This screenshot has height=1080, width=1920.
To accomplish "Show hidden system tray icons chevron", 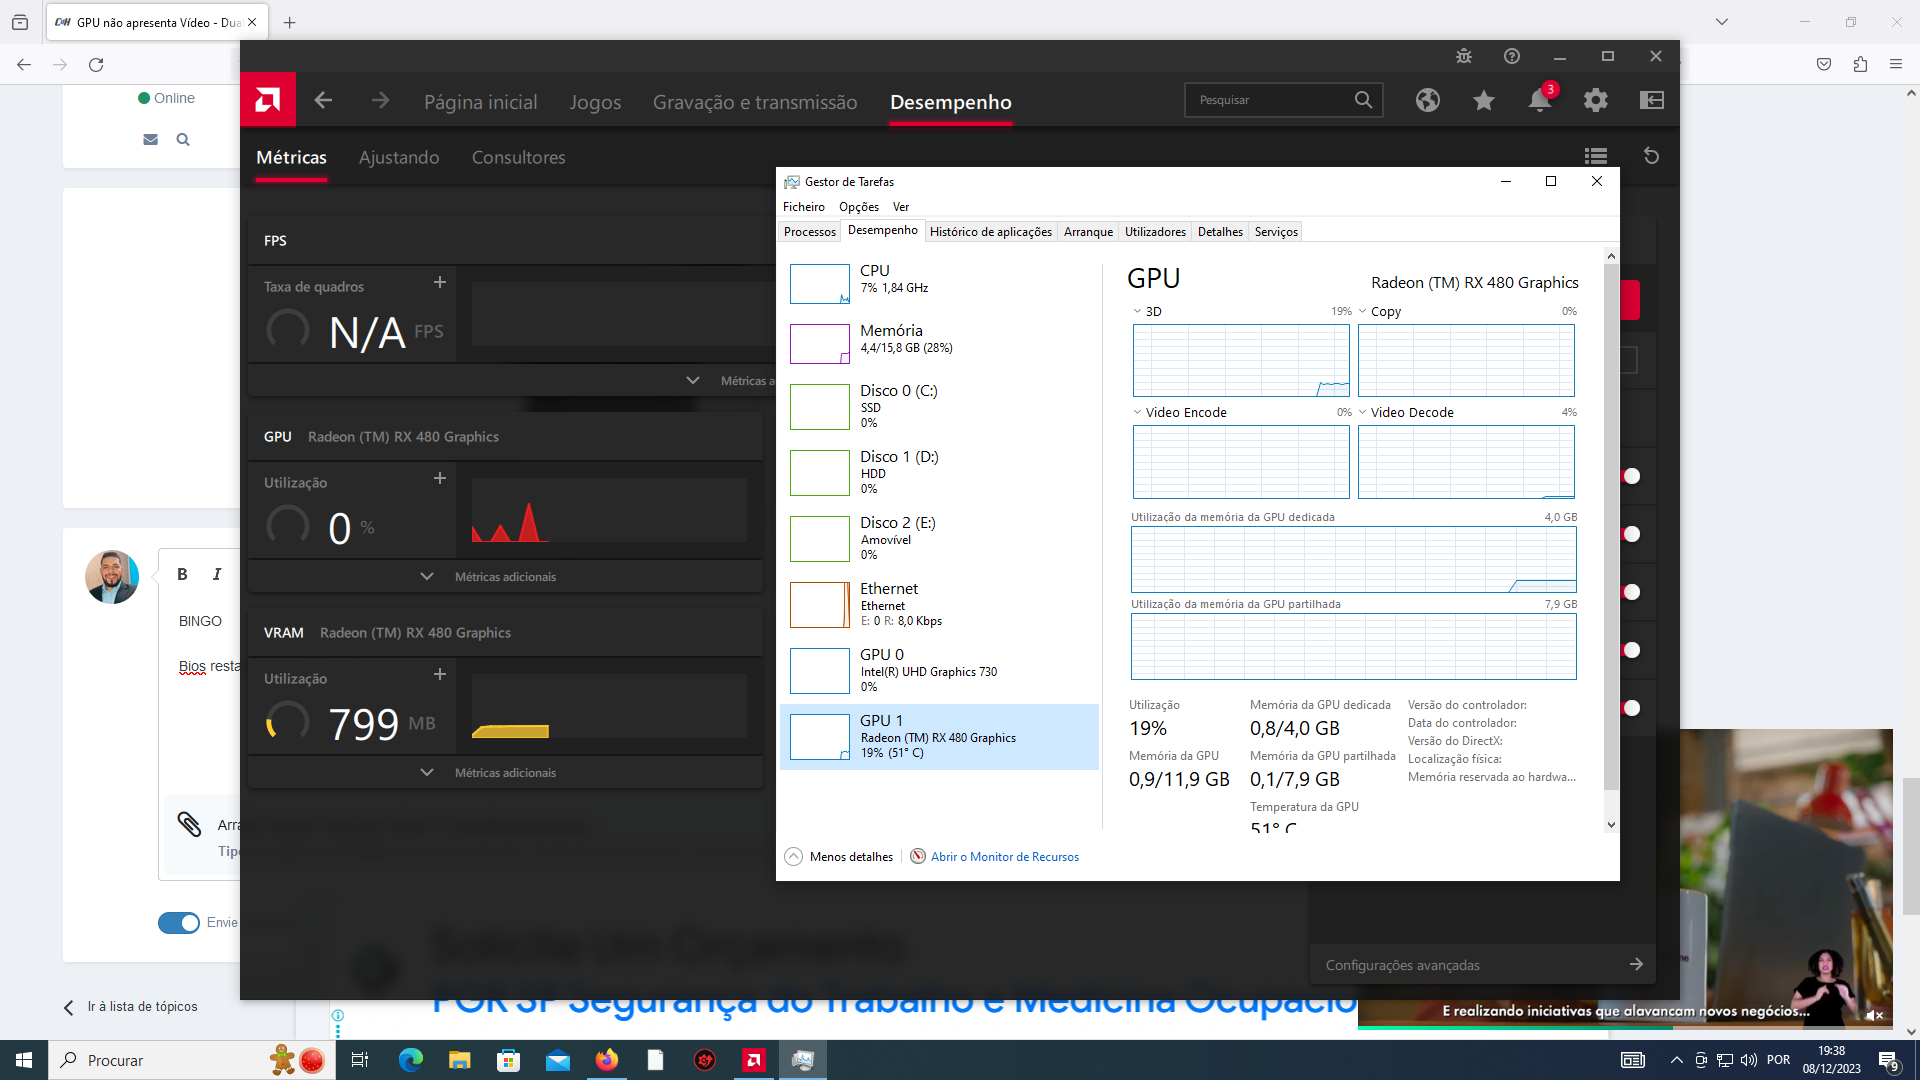I will 1676,1060.
